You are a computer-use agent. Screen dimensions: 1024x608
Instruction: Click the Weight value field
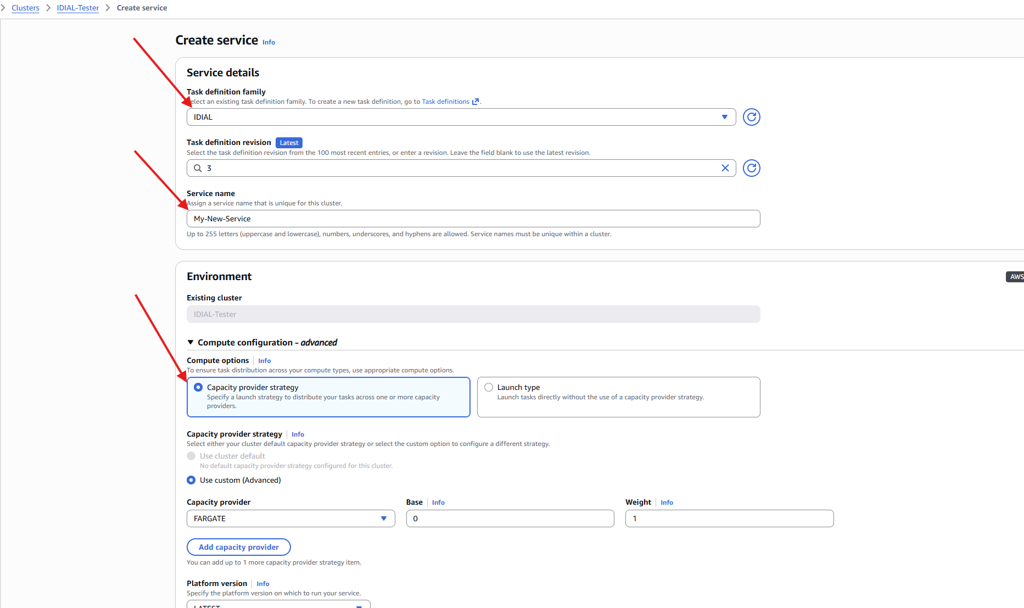pos(729,519)
